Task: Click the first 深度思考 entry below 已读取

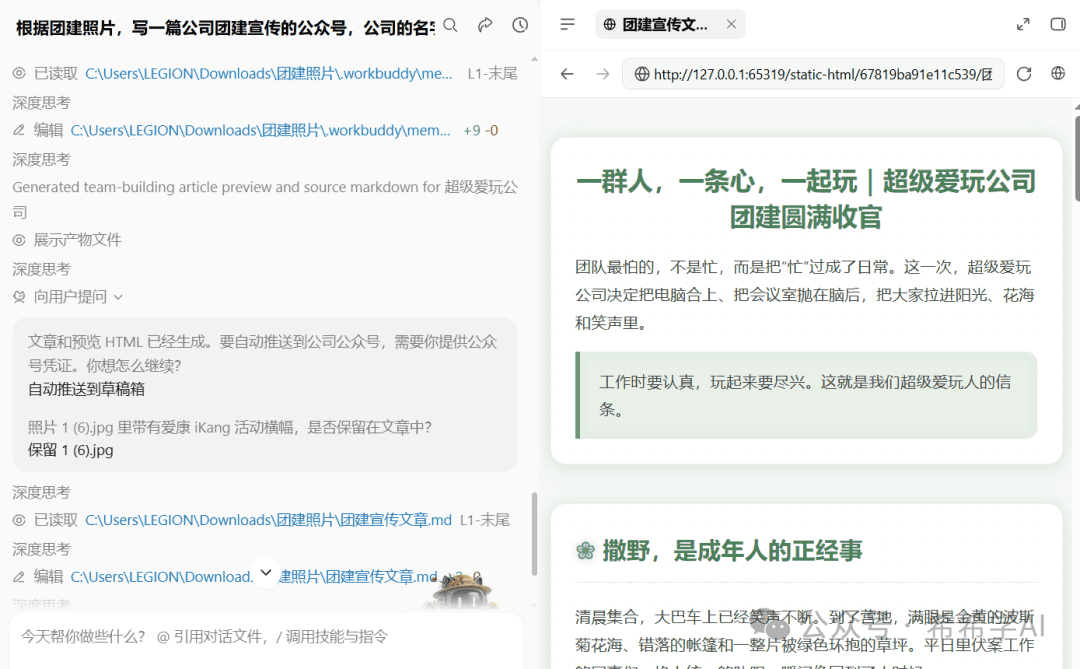Action: point(41,103)
